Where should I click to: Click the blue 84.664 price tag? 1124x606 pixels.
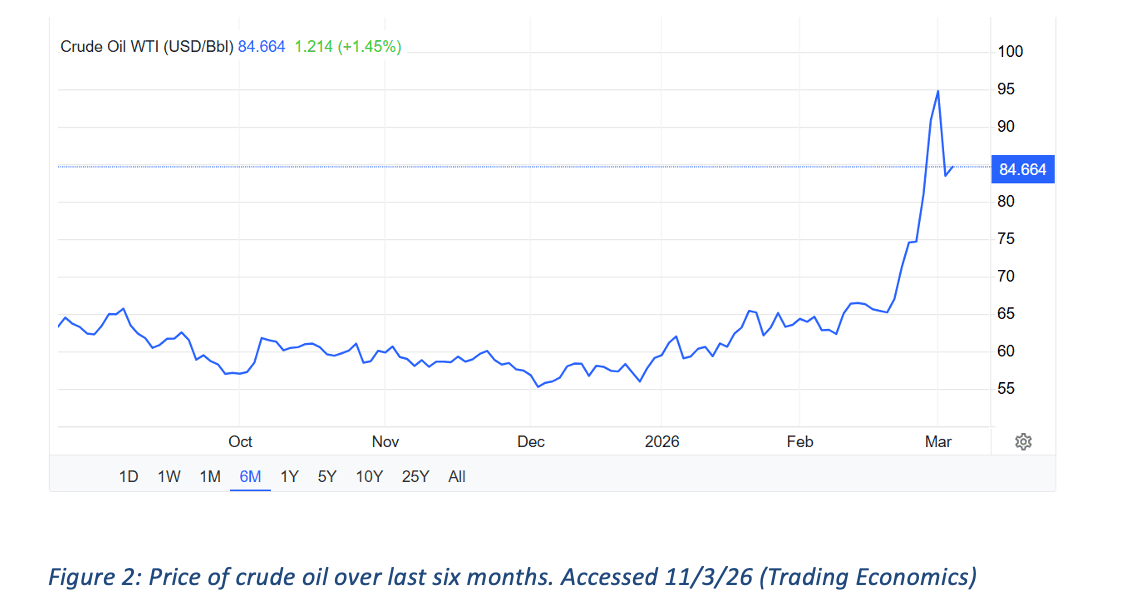[x=1023, y=169]
